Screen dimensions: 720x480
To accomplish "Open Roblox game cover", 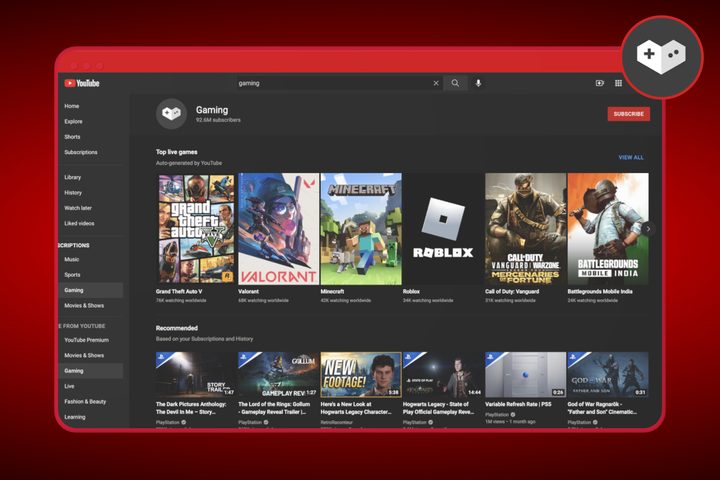I will coord(443,228).
